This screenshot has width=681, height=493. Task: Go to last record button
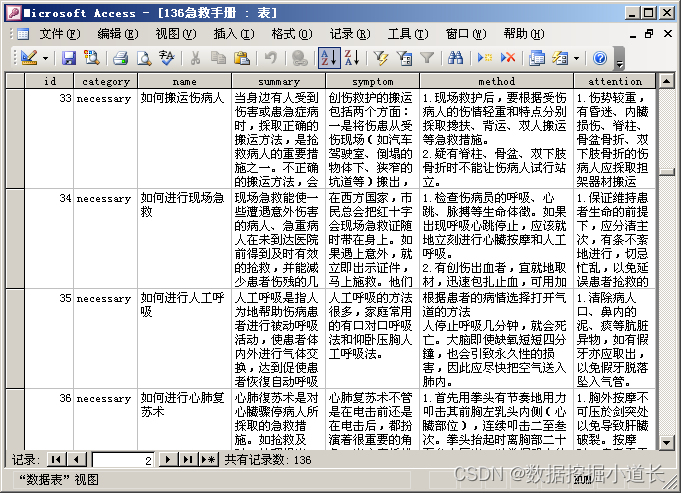pos(188,460)
